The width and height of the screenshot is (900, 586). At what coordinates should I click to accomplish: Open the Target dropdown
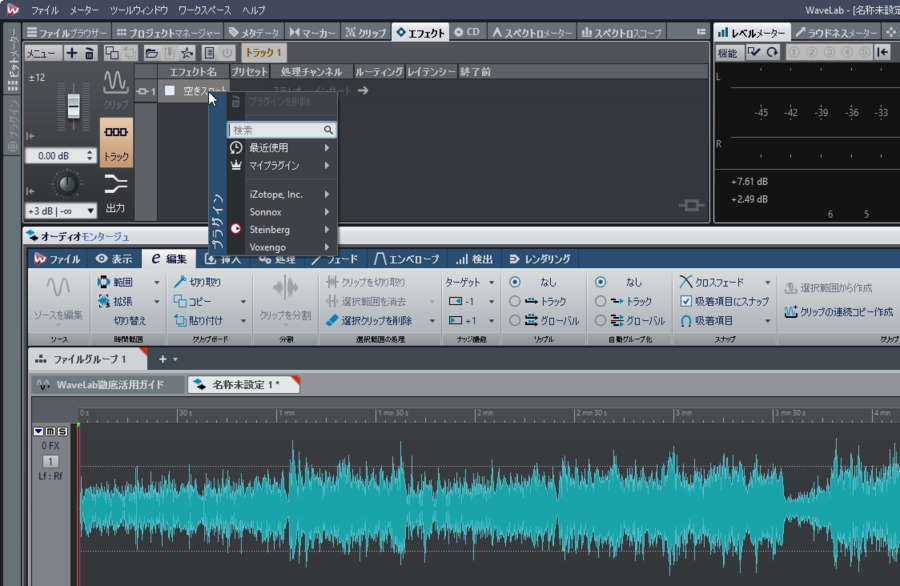tap(470, 282)
